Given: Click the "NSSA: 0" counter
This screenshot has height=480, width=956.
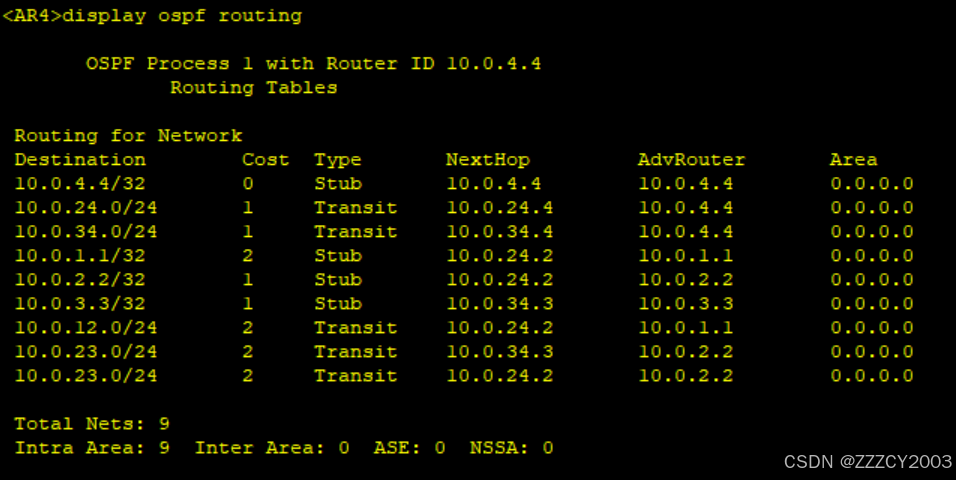Looking at the screenshot, I should [511, 448].
